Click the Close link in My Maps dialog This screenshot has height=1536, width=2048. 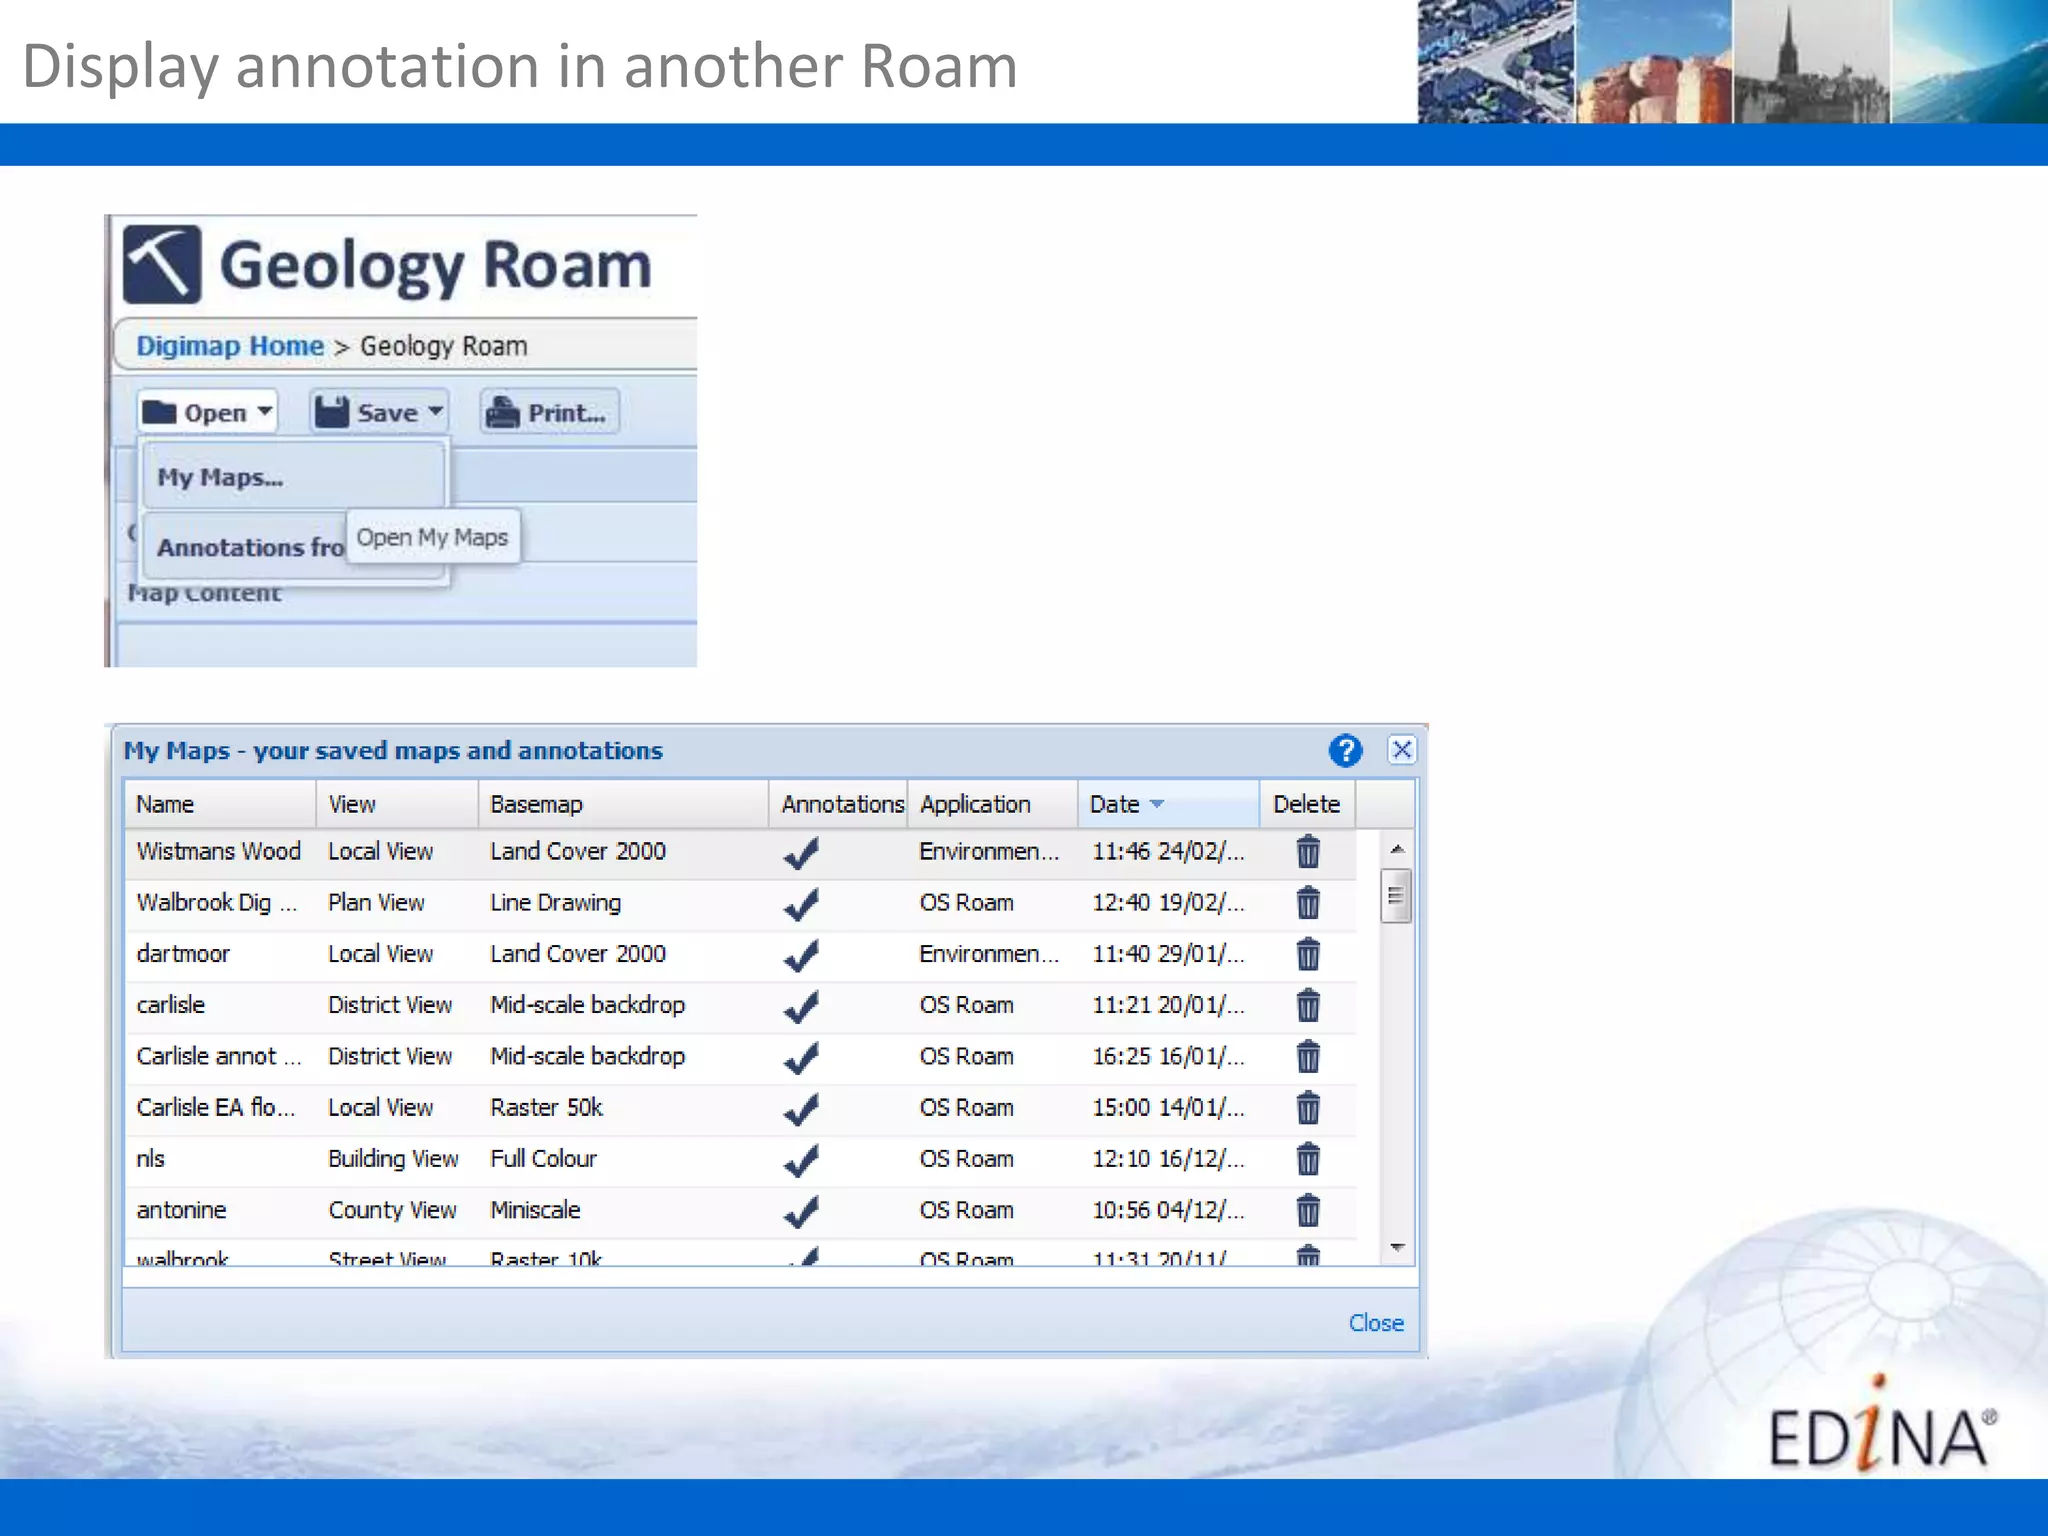[x=1376, y=1323]
